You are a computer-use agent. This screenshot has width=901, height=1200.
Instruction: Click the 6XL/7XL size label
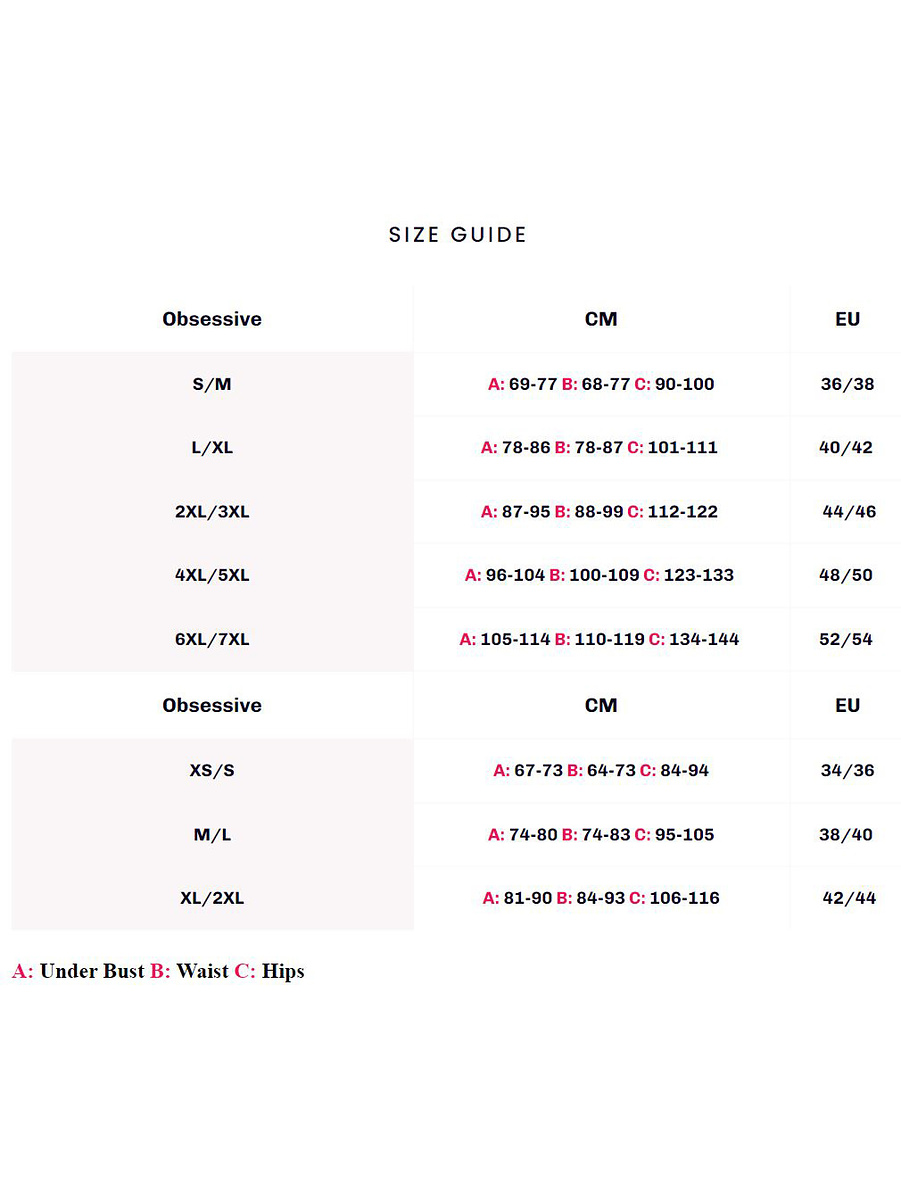click(212, 639)
